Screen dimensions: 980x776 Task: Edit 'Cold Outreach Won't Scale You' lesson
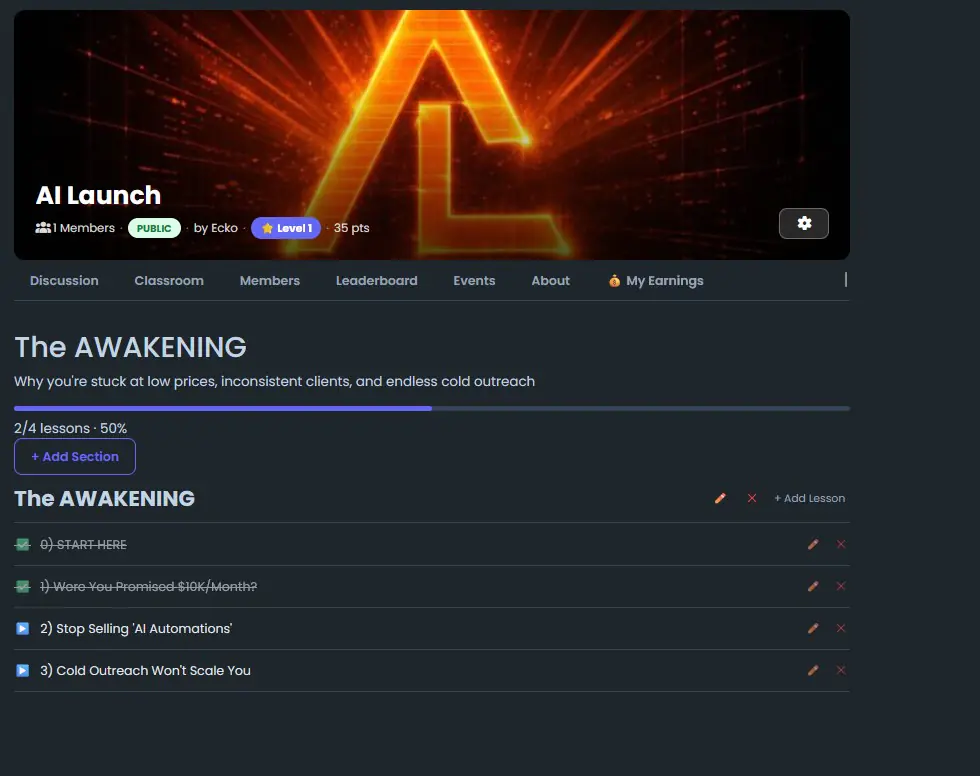click(x=813, y=670)
